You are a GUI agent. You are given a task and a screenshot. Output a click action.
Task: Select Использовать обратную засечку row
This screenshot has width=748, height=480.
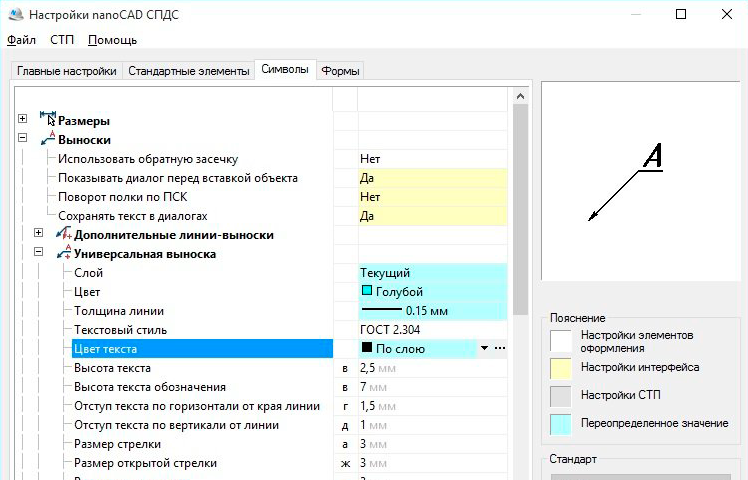tap(148, 159)
